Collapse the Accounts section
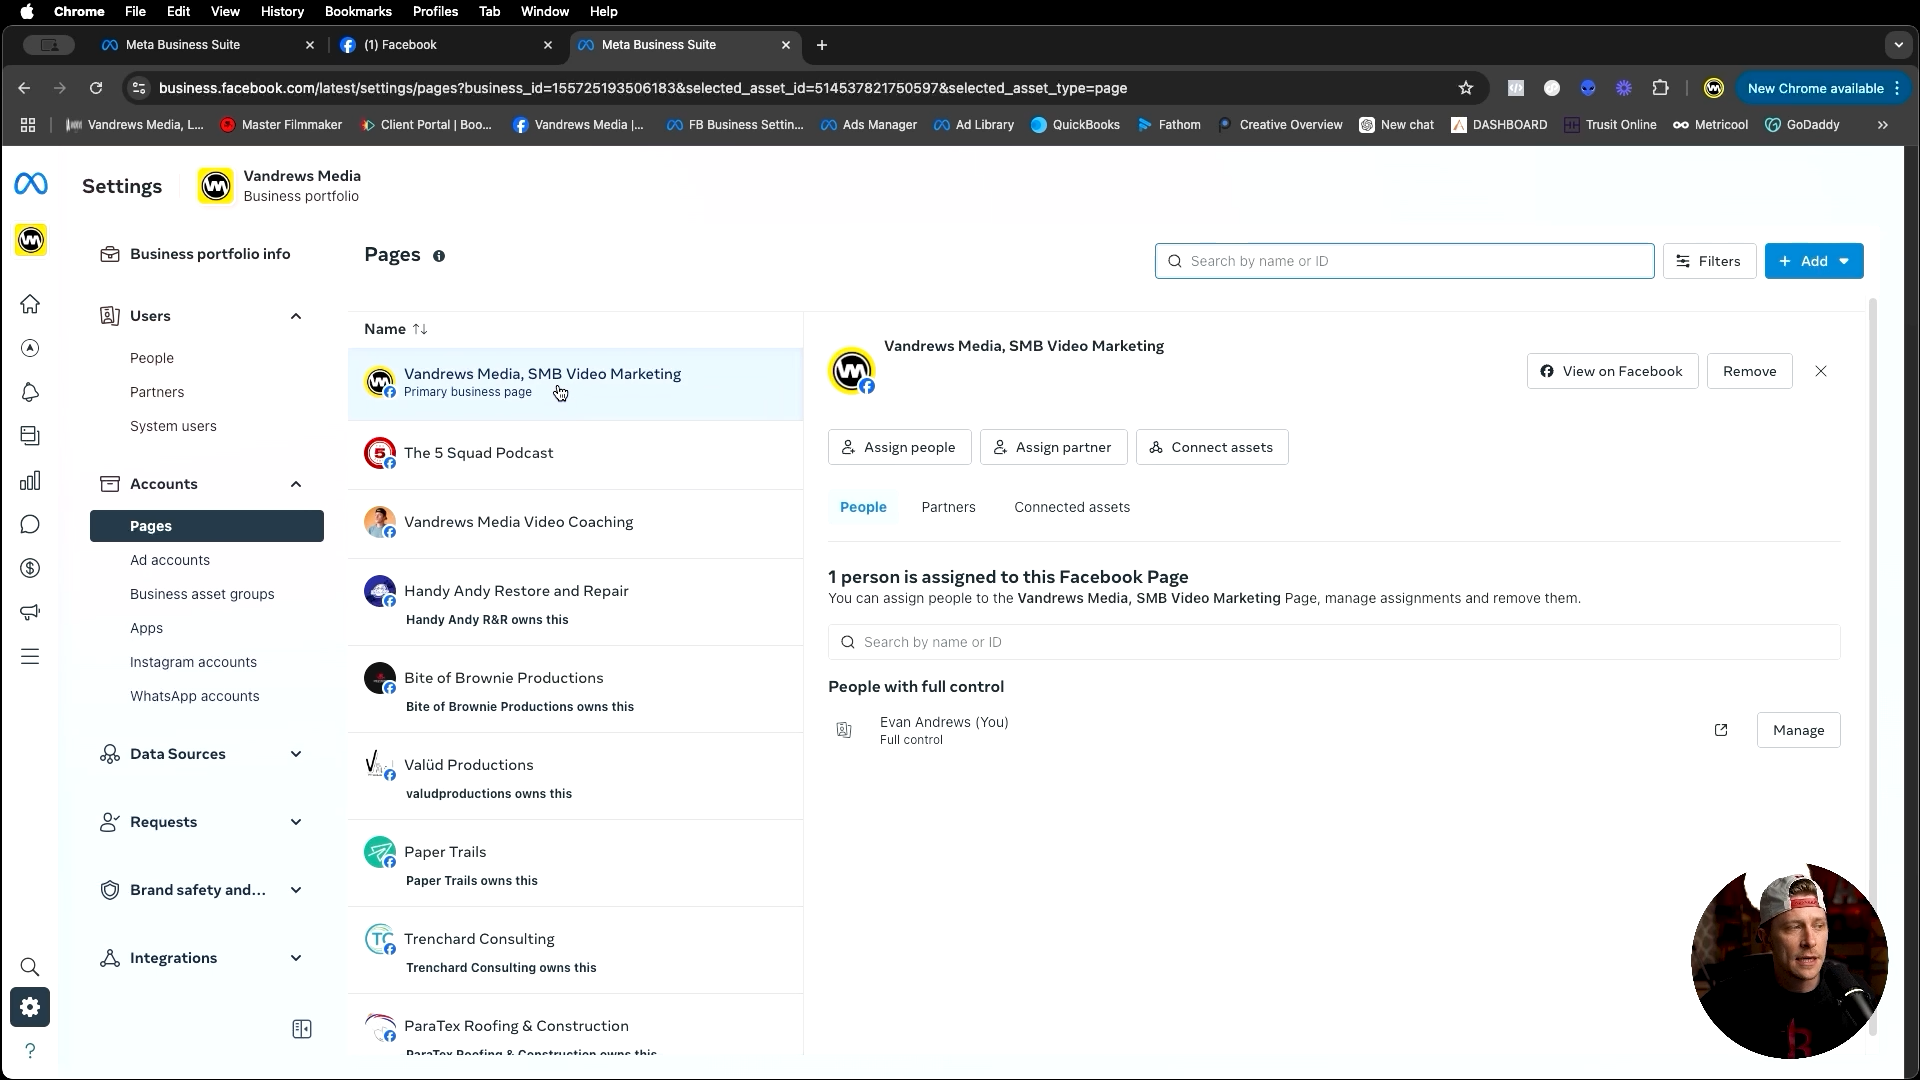Image resolution: width=1920 pixels, height=1080 pixels. [296, 484]
